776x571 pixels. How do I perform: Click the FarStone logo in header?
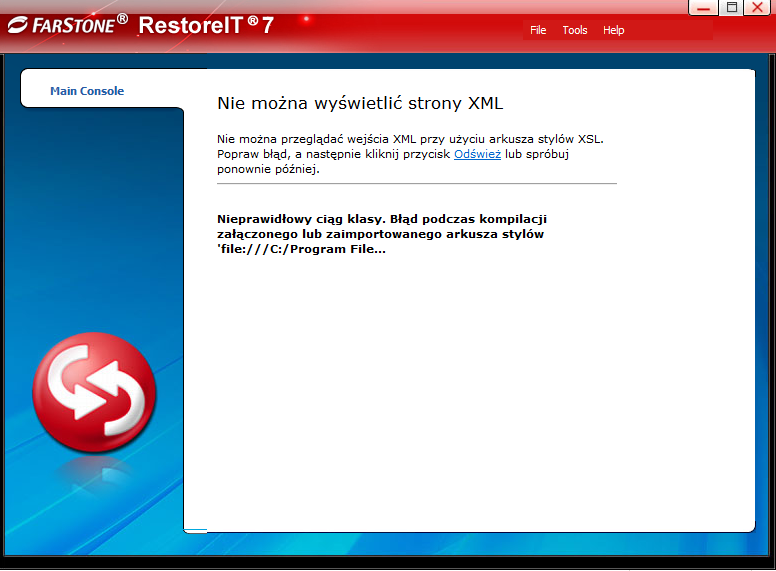coord(68,25)
